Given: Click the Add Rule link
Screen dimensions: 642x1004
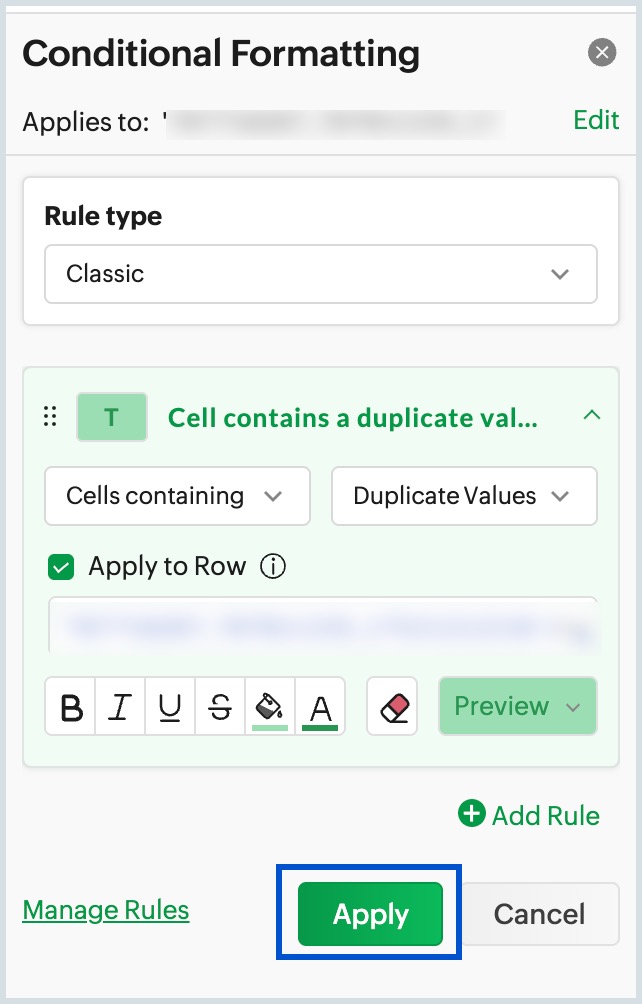Looking at the screenshot, I should 529,815.
